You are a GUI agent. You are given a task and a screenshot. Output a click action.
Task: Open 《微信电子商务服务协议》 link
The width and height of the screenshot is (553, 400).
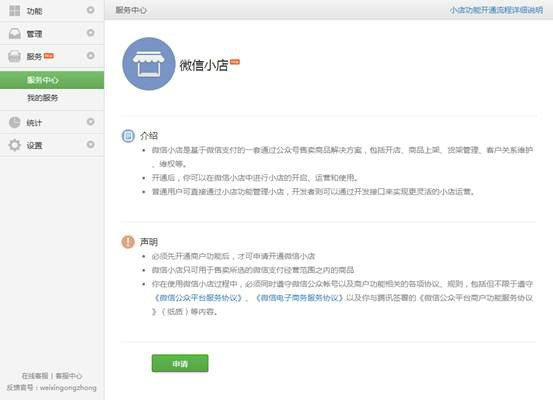299,298
